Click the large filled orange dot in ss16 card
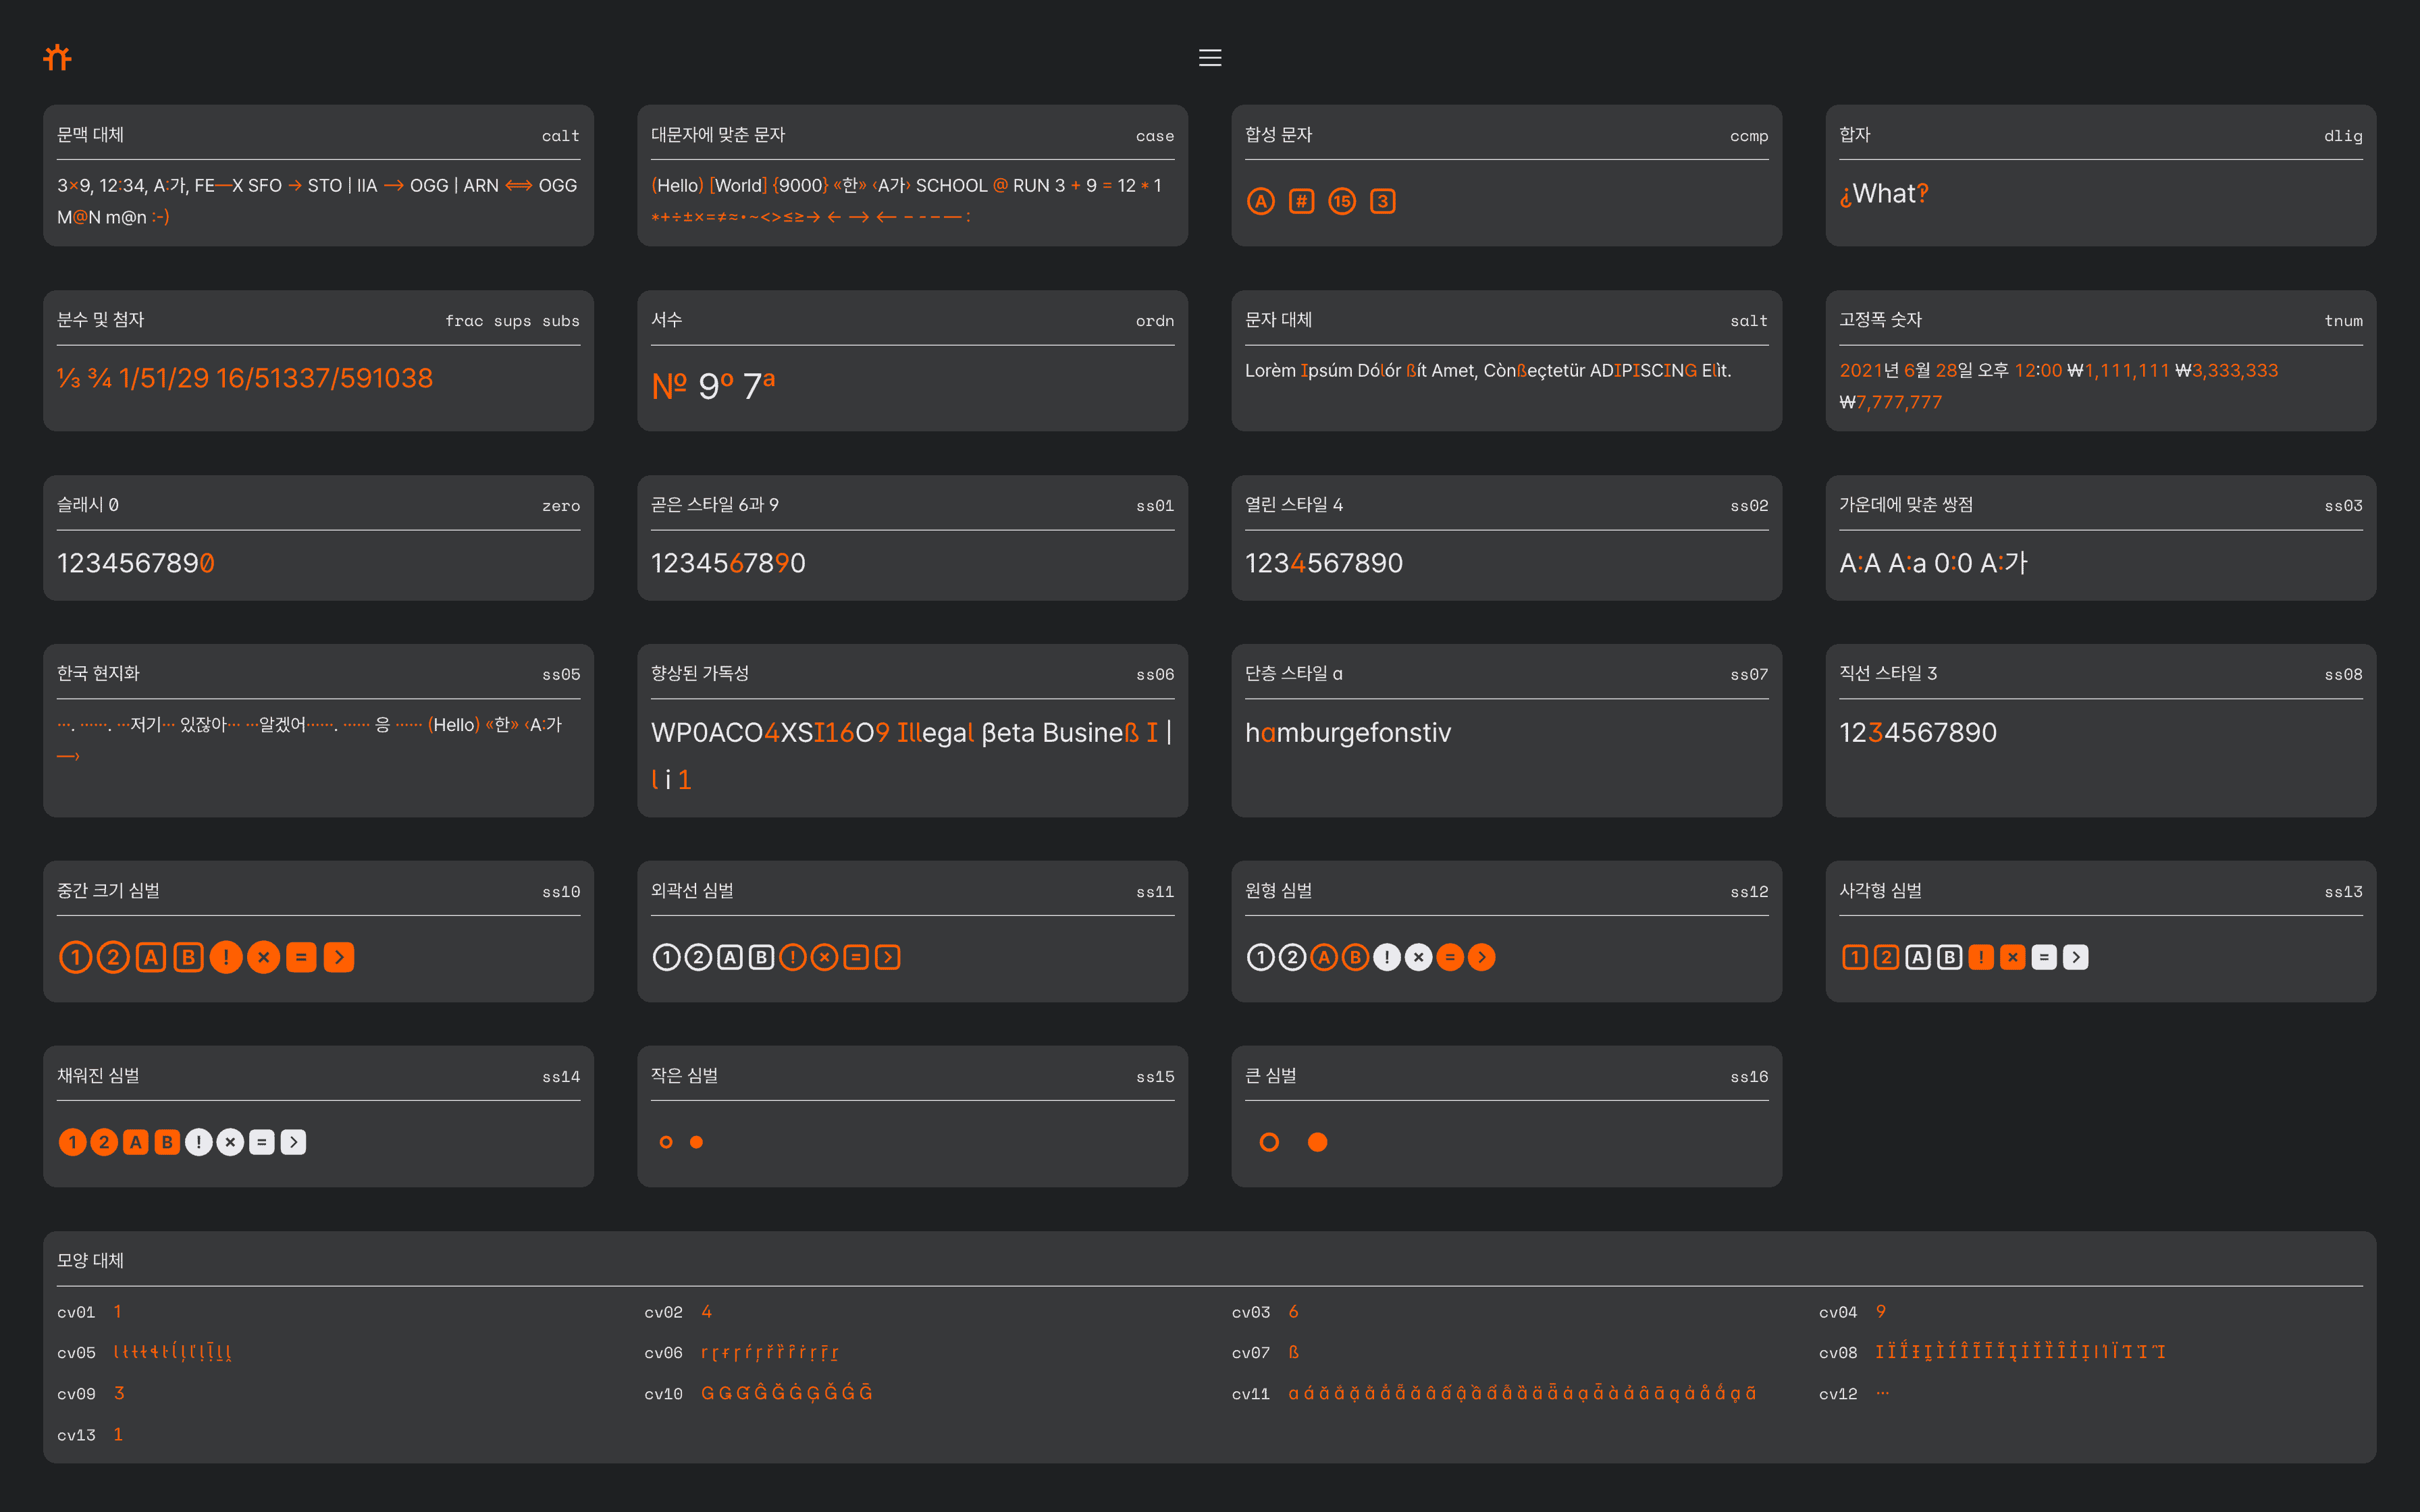The height and width of the screenshot is (1512, 2420). pos(1318,1142)
